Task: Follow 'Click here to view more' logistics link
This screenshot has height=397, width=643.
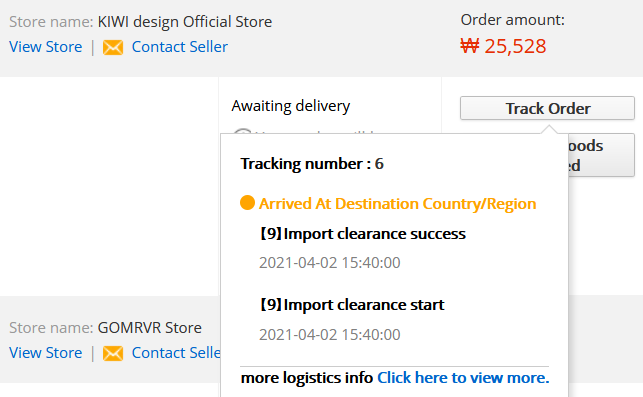Action: (463, 378)
